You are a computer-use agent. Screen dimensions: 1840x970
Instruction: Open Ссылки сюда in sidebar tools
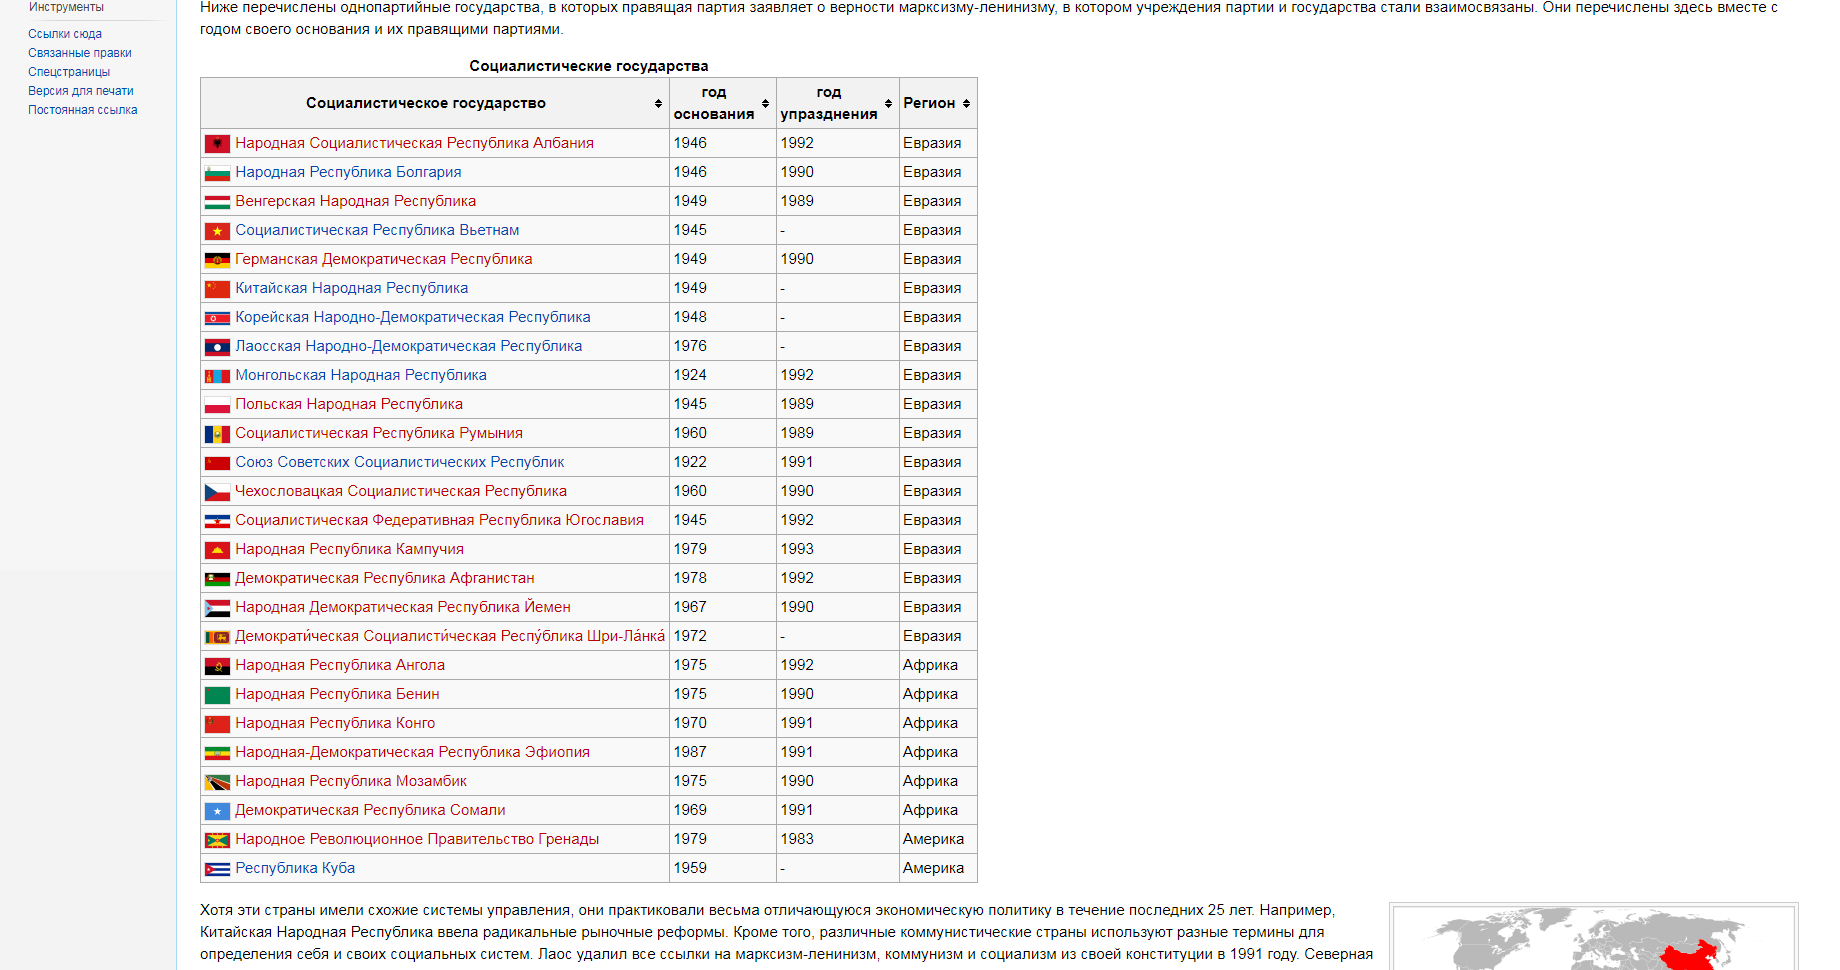65,34
